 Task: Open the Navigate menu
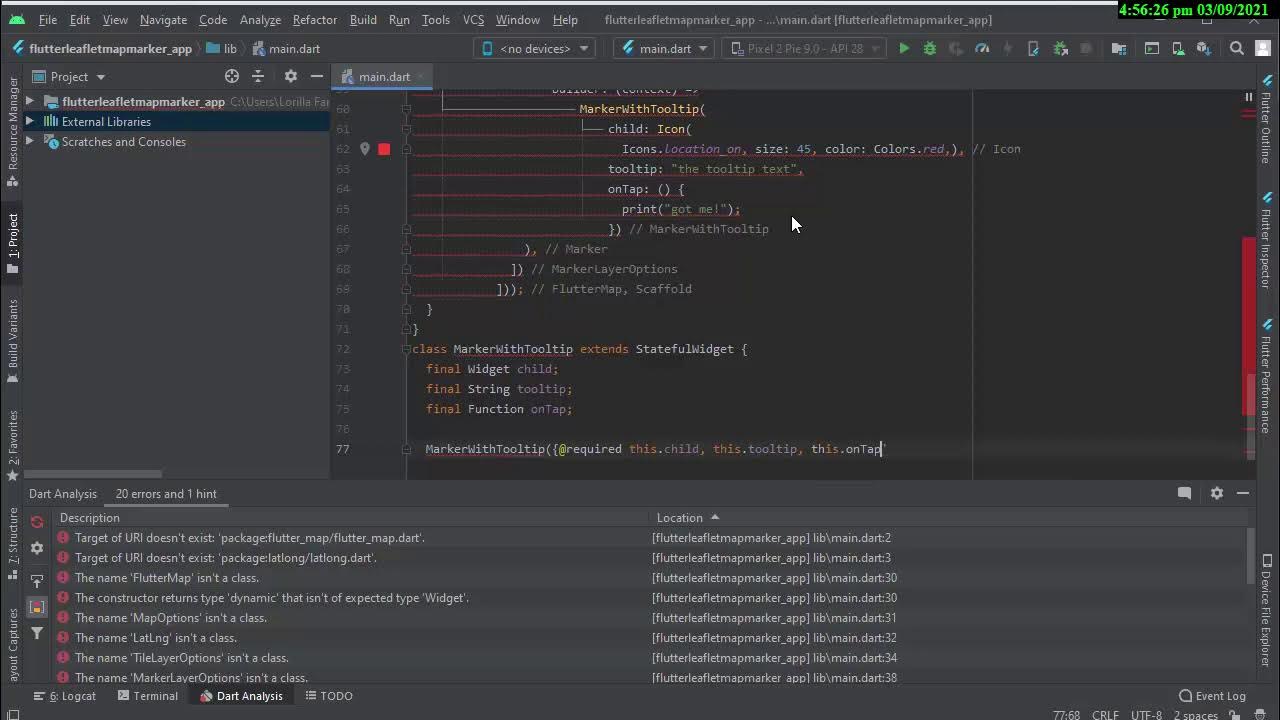163,19
